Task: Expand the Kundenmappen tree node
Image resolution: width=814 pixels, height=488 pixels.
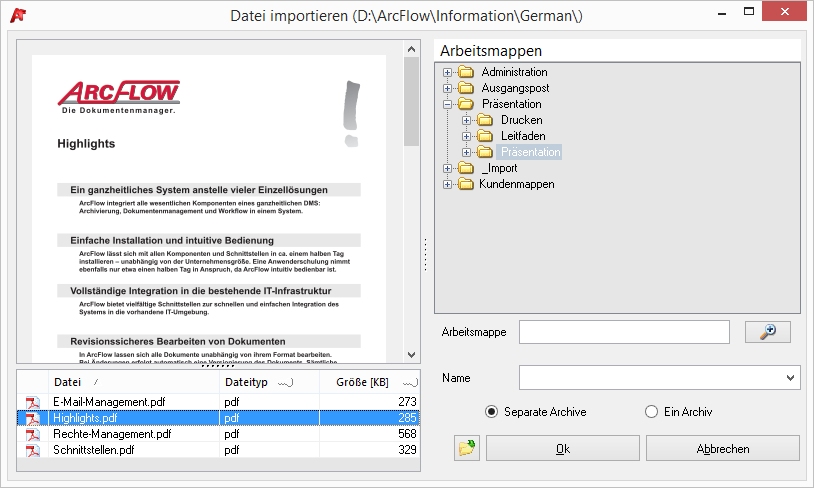Action: tap(447, 185)
